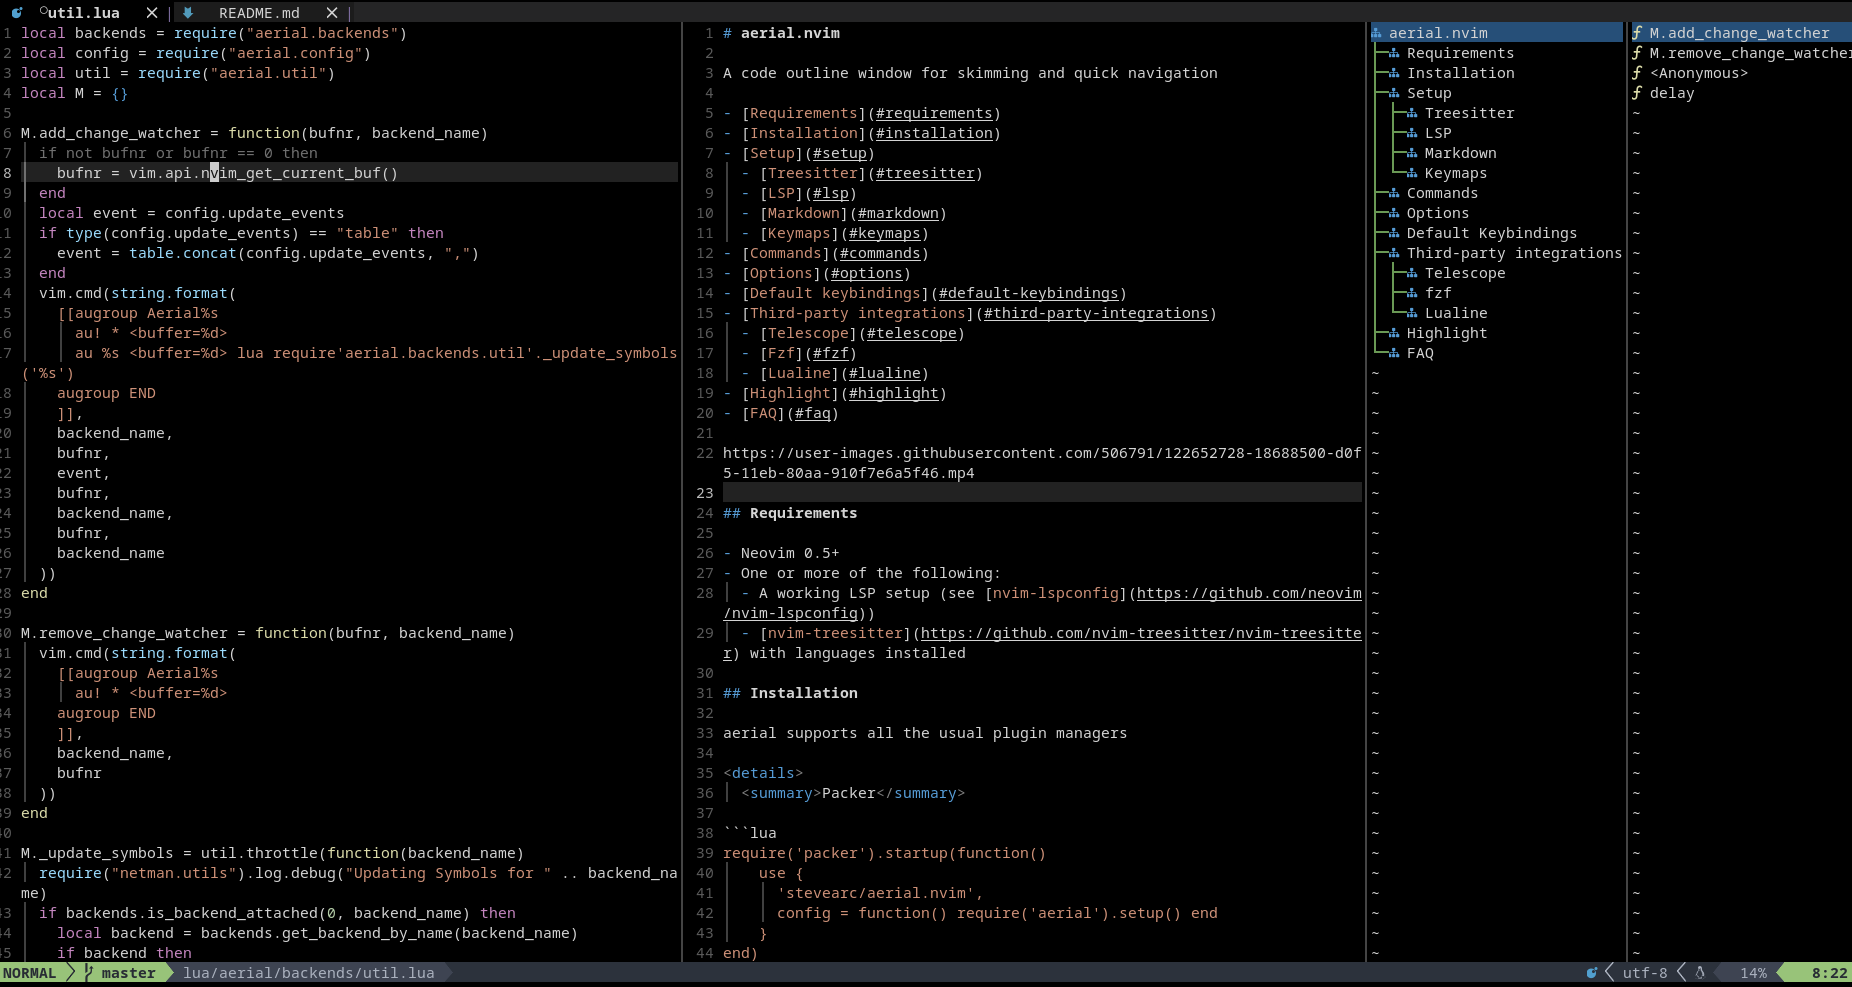This screenshot has width=1852, height=987.
Task: Click the Linux penguin icon in the statusline
Action: 1700,972
